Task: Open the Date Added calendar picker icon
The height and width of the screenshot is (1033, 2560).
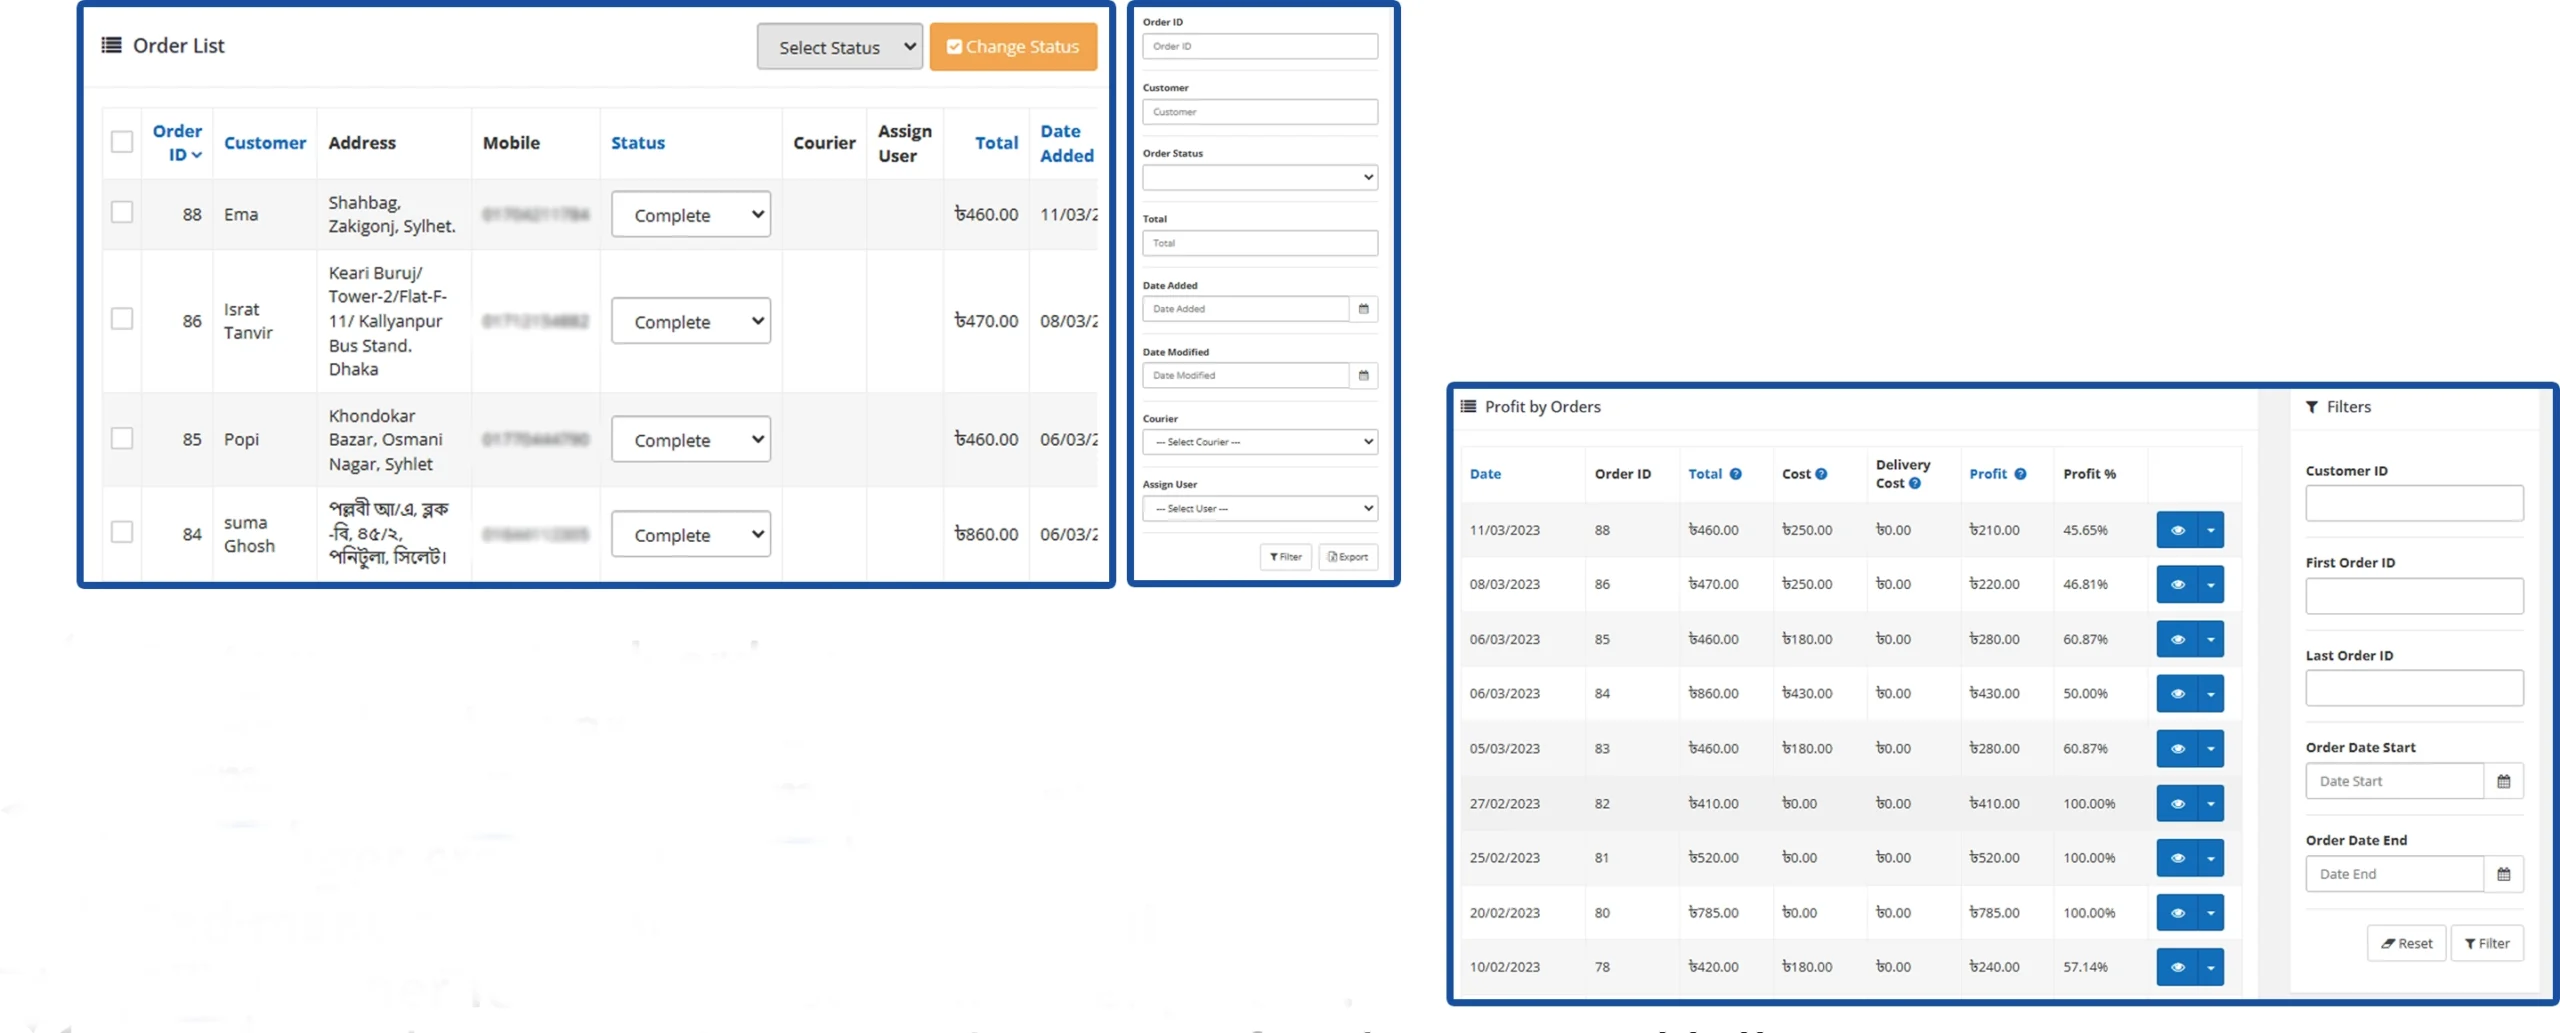Action: point(1363,309)
